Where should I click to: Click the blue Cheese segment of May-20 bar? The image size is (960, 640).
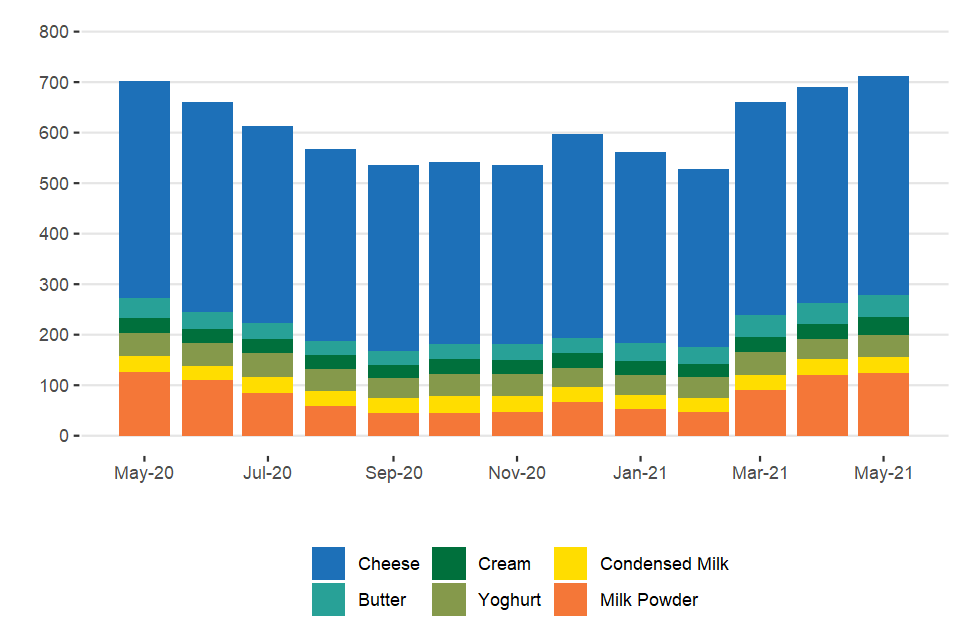coord(144,190)
